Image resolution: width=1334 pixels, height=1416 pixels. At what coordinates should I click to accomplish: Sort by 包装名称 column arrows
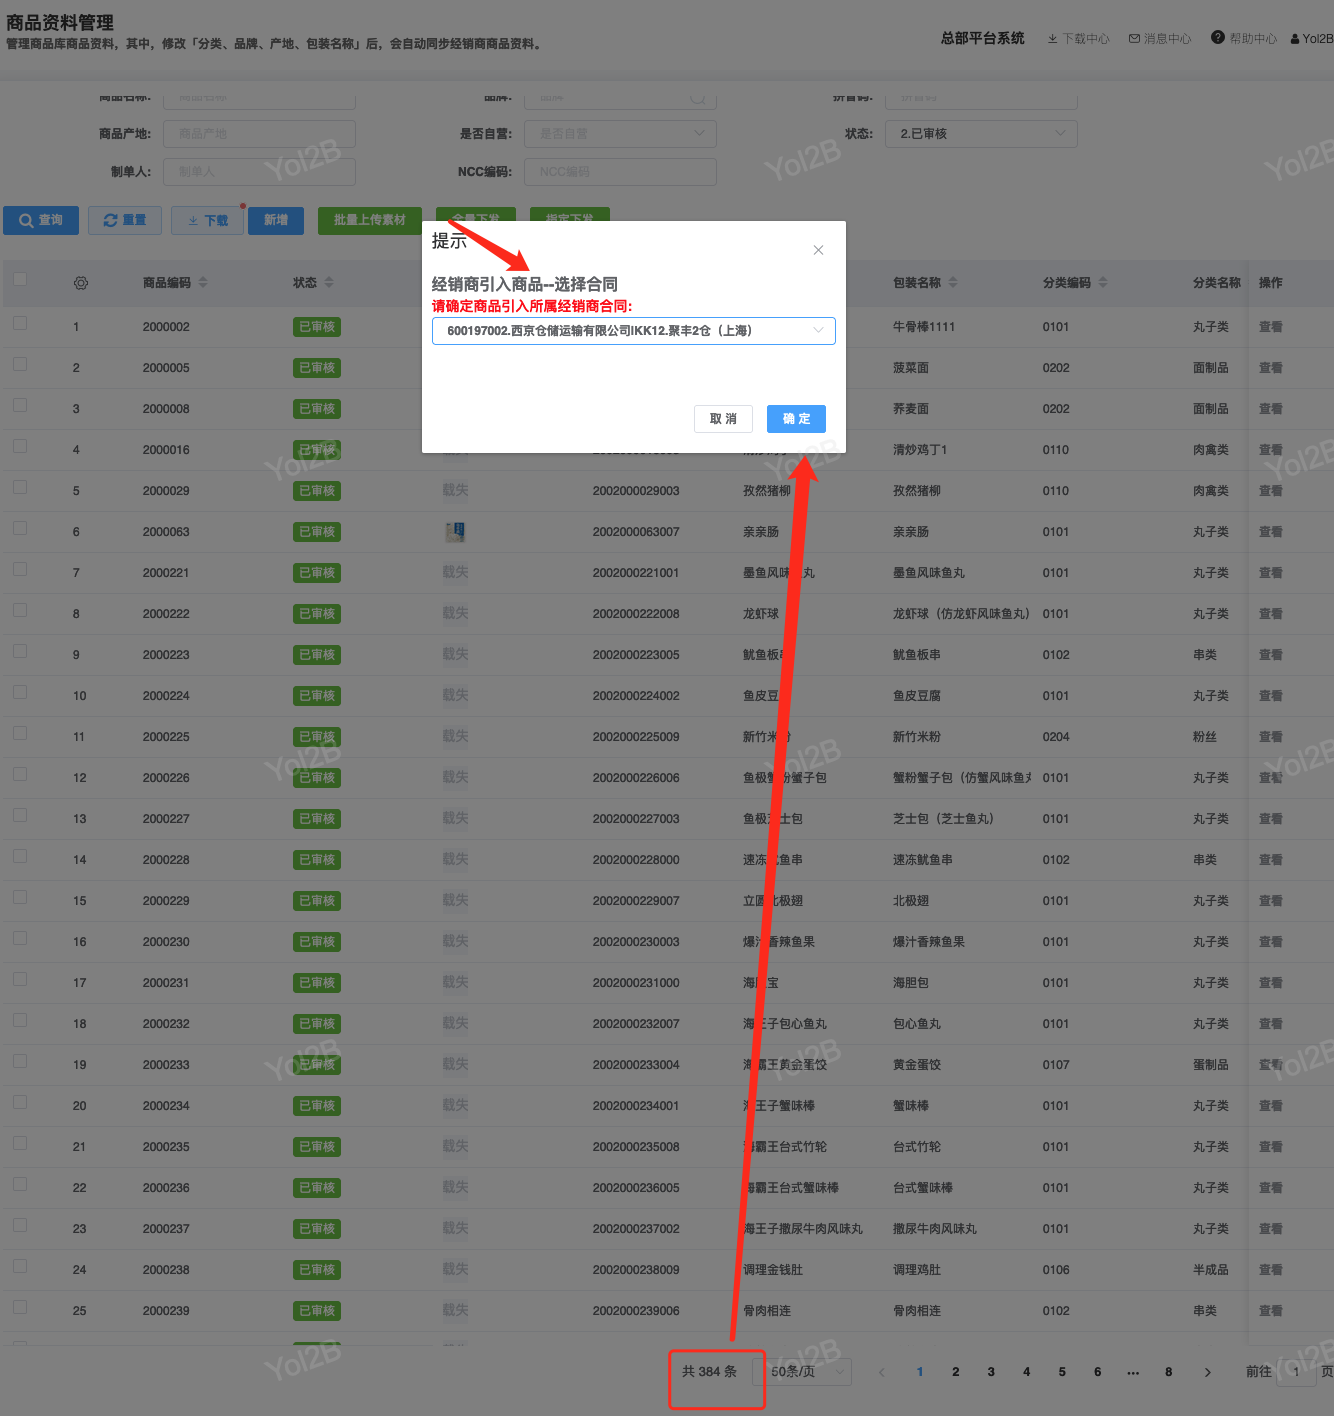(x=953, y=283)
